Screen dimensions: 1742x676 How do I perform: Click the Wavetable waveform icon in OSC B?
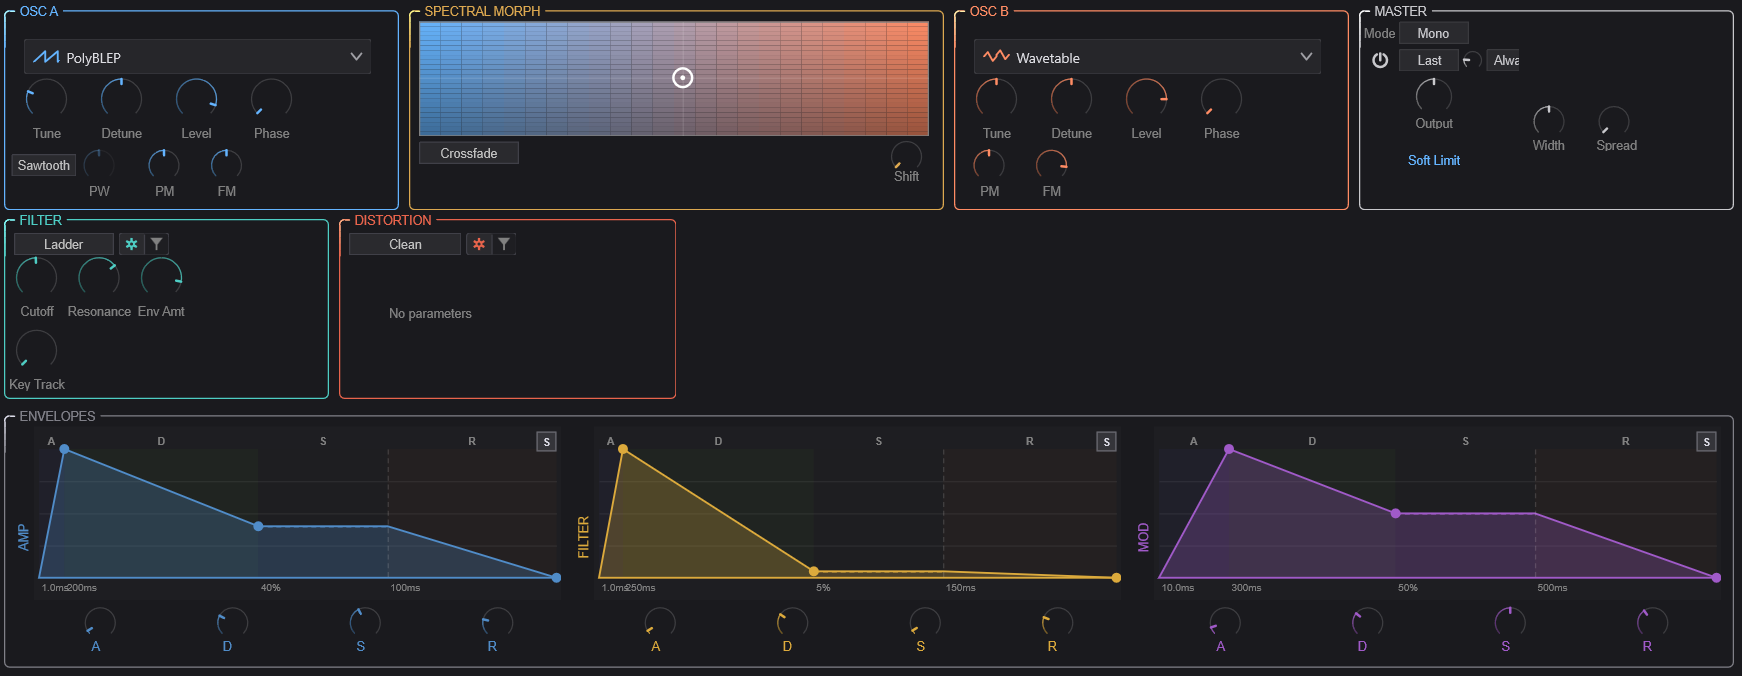[996, 57]
